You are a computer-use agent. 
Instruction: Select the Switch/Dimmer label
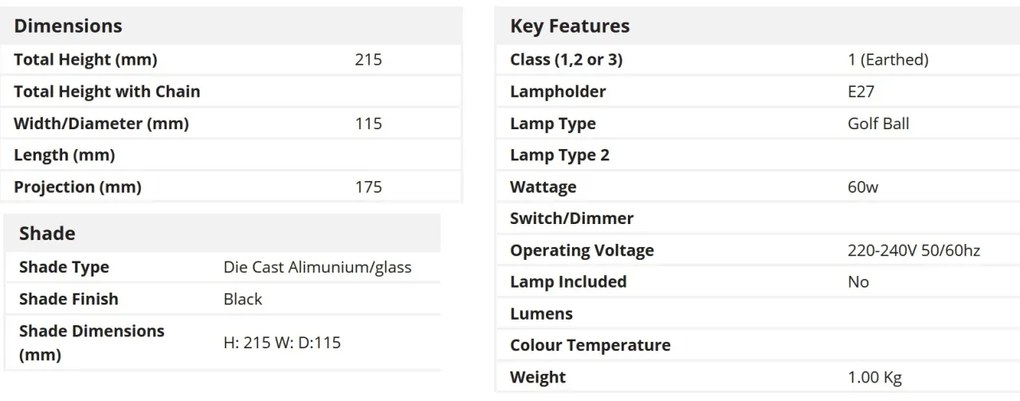click(x=572, y=219)
